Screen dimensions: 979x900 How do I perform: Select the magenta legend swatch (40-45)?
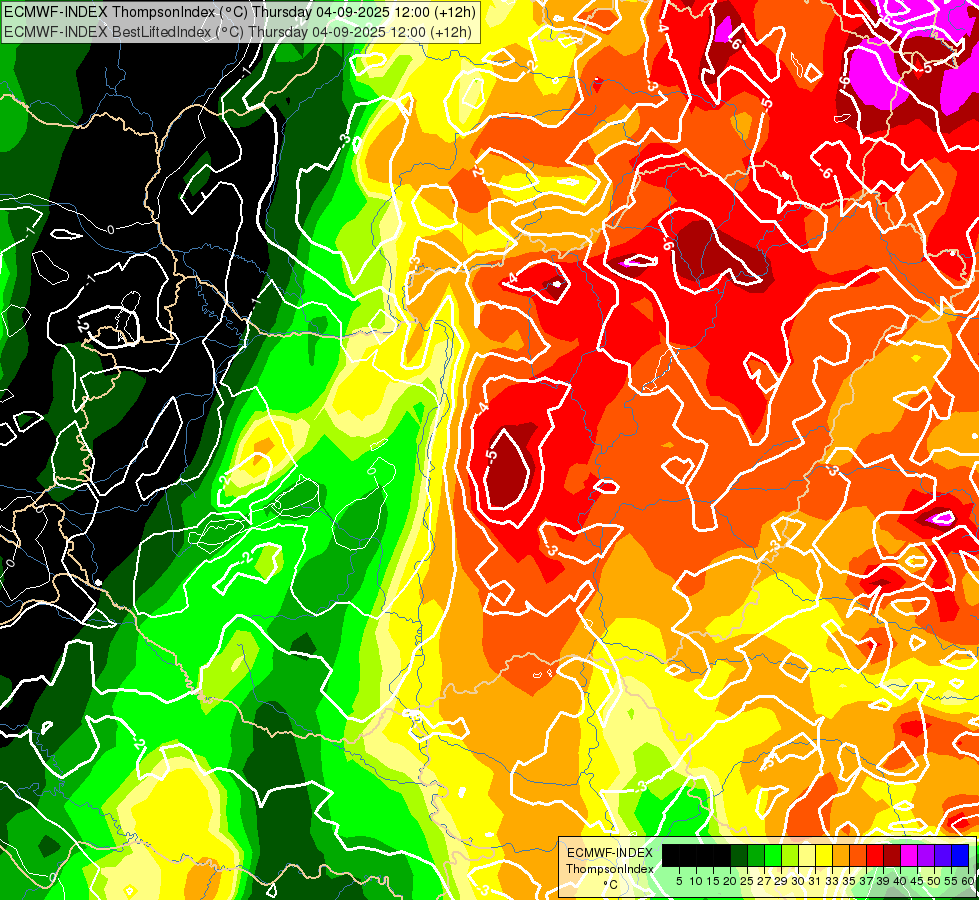(909, 855)
